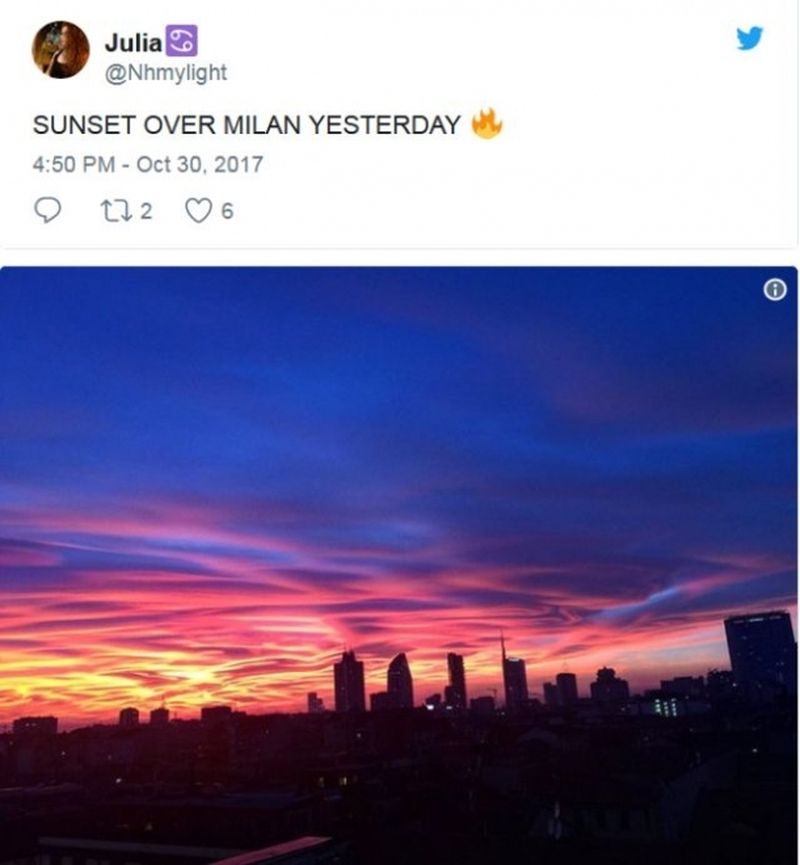The height and width of the screenshot is (865, 800).
Task: Click the Oct 30, 2017 date
Action: coord(200,164)
